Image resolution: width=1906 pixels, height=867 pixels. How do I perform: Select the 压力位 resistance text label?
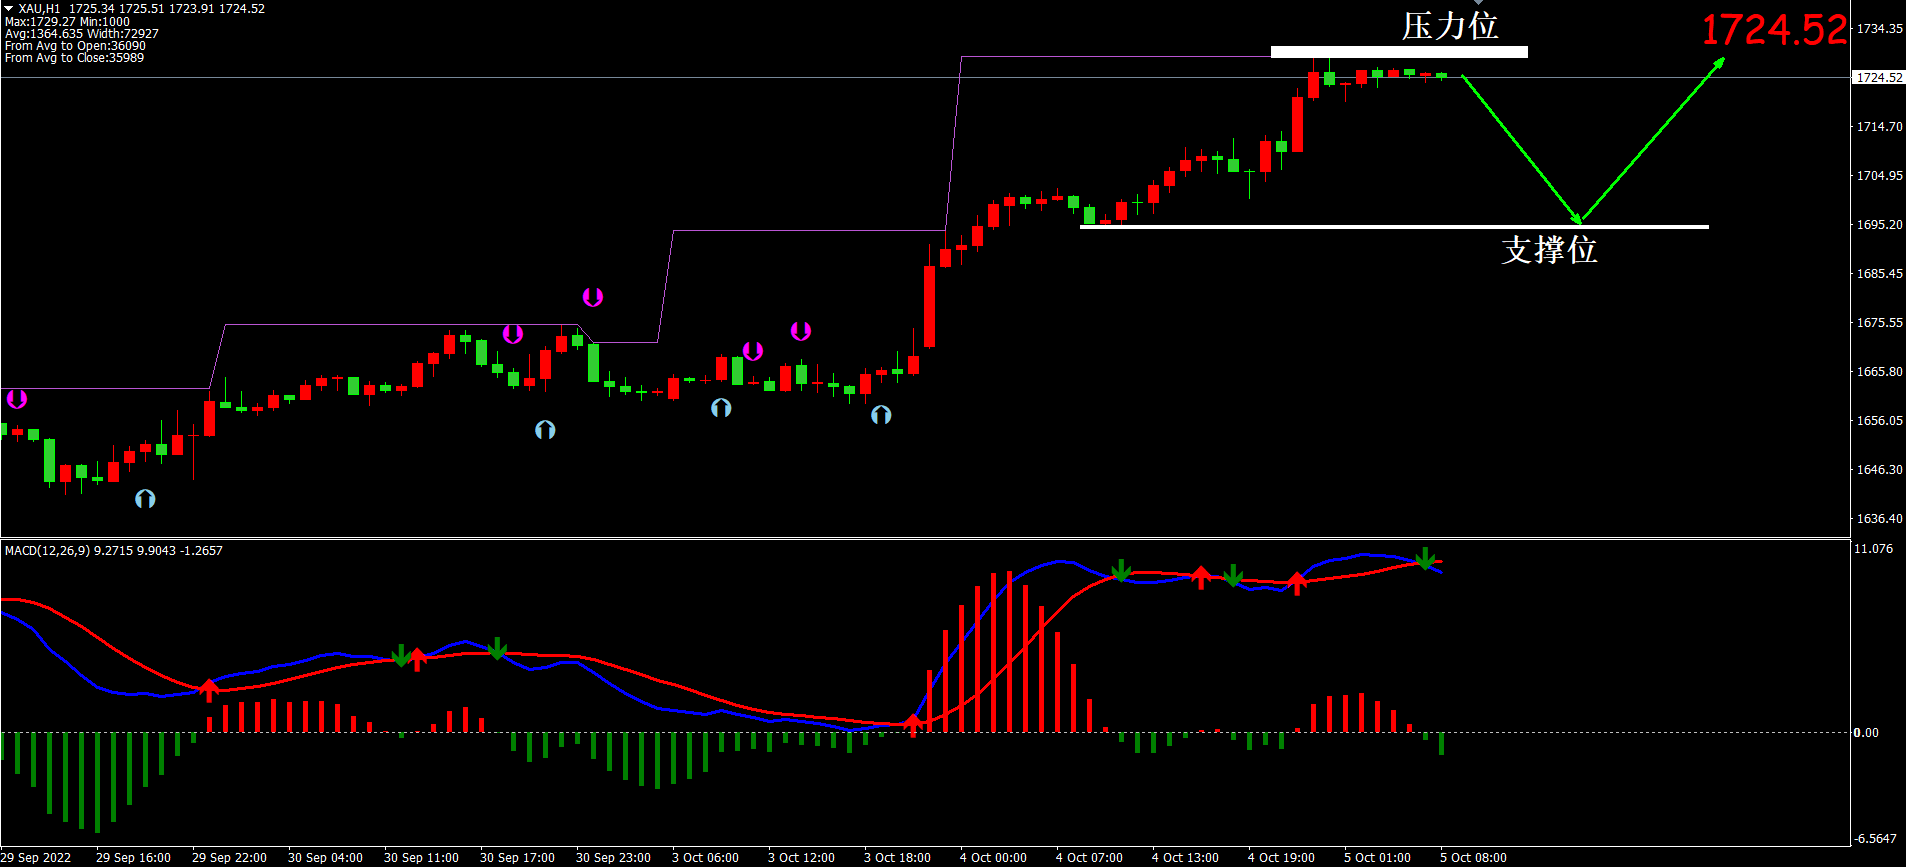[x=1449, y=26]
